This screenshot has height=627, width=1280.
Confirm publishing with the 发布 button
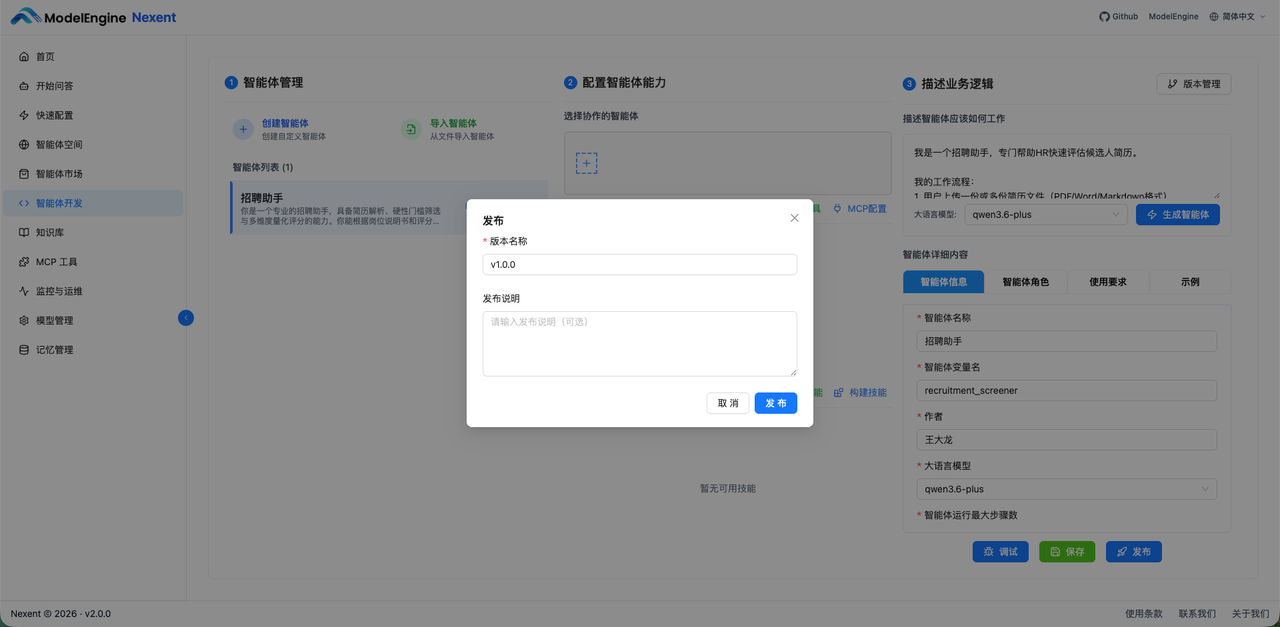776,403
